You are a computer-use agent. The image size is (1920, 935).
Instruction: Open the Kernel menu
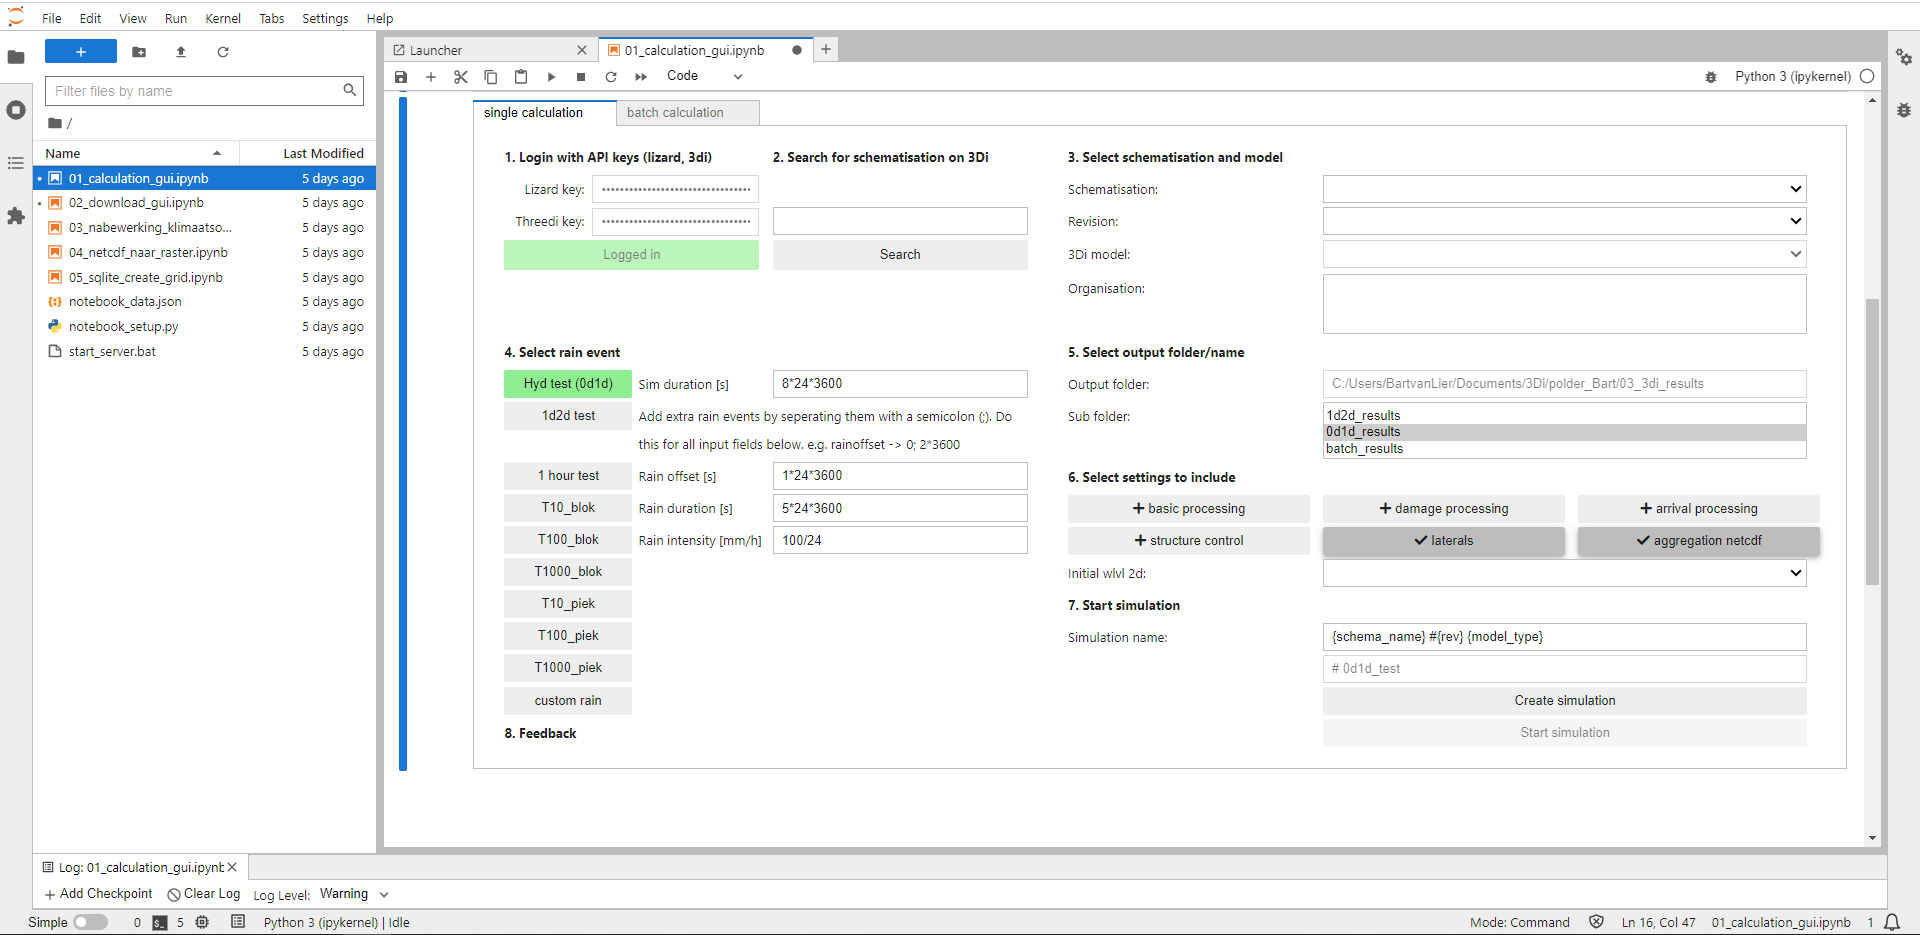(x=223, y=18)
